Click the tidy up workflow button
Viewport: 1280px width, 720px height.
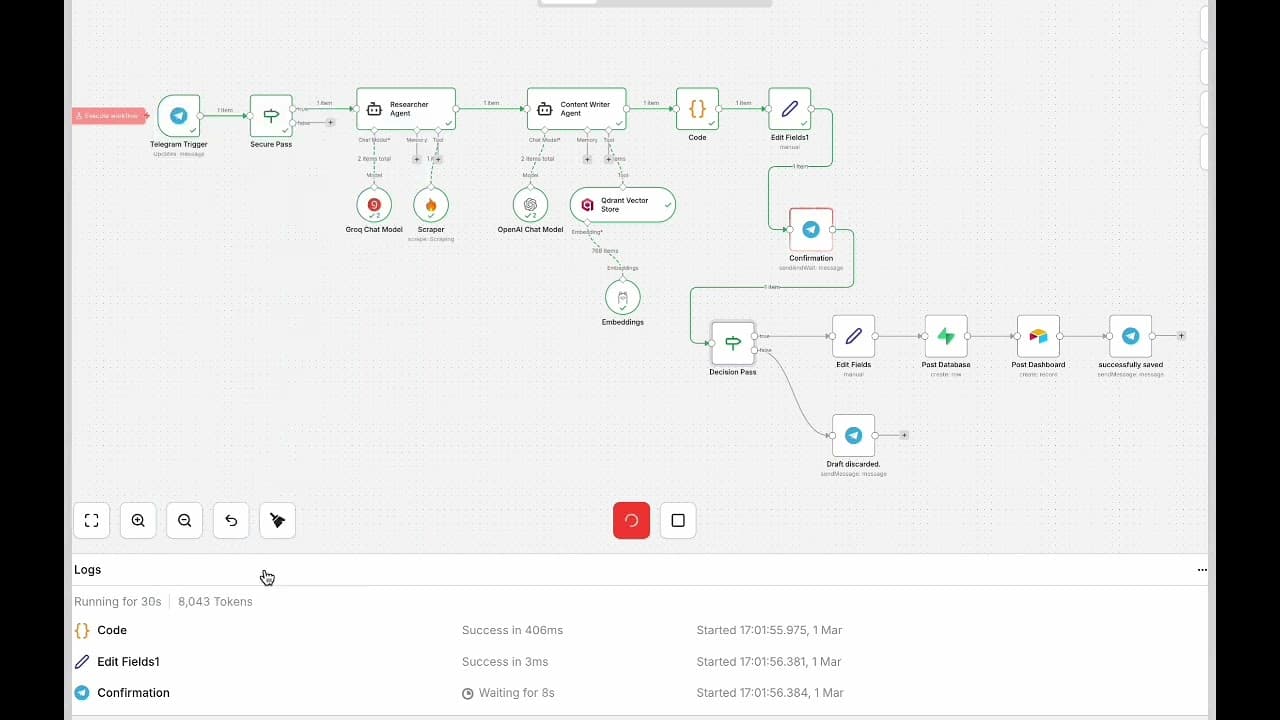click(278, 520)
